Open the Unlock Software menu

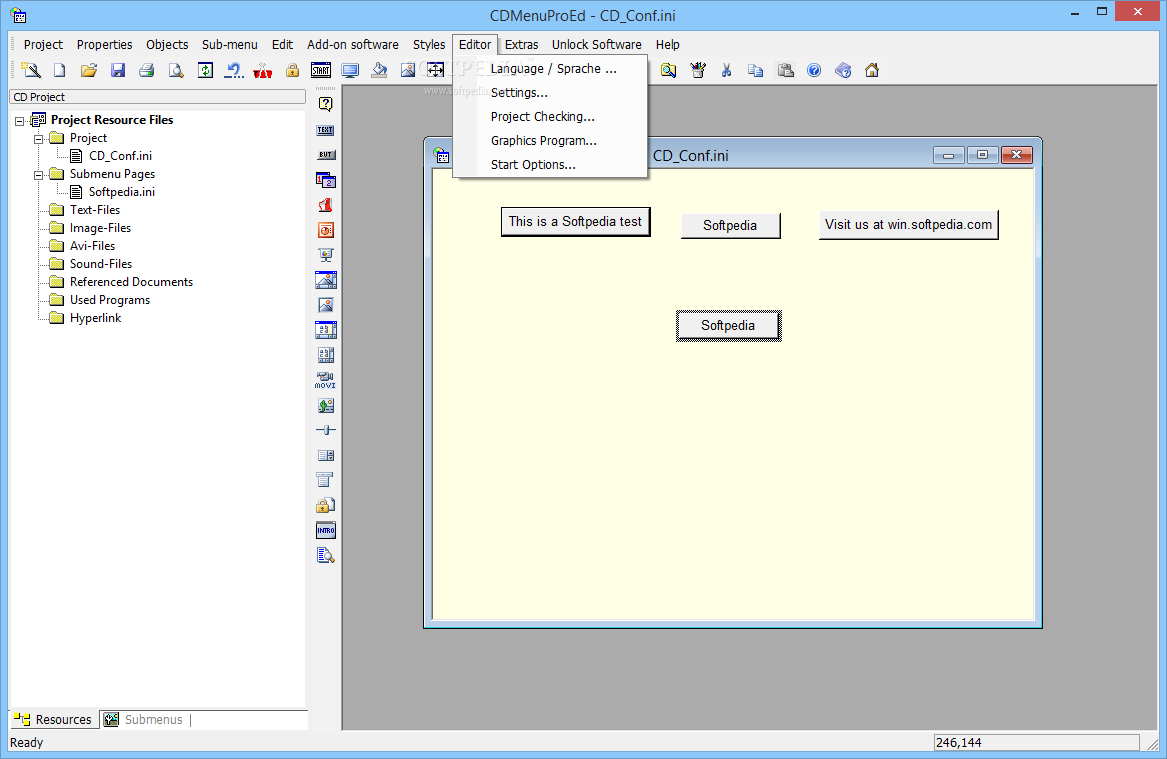click(x=596, y=45)
